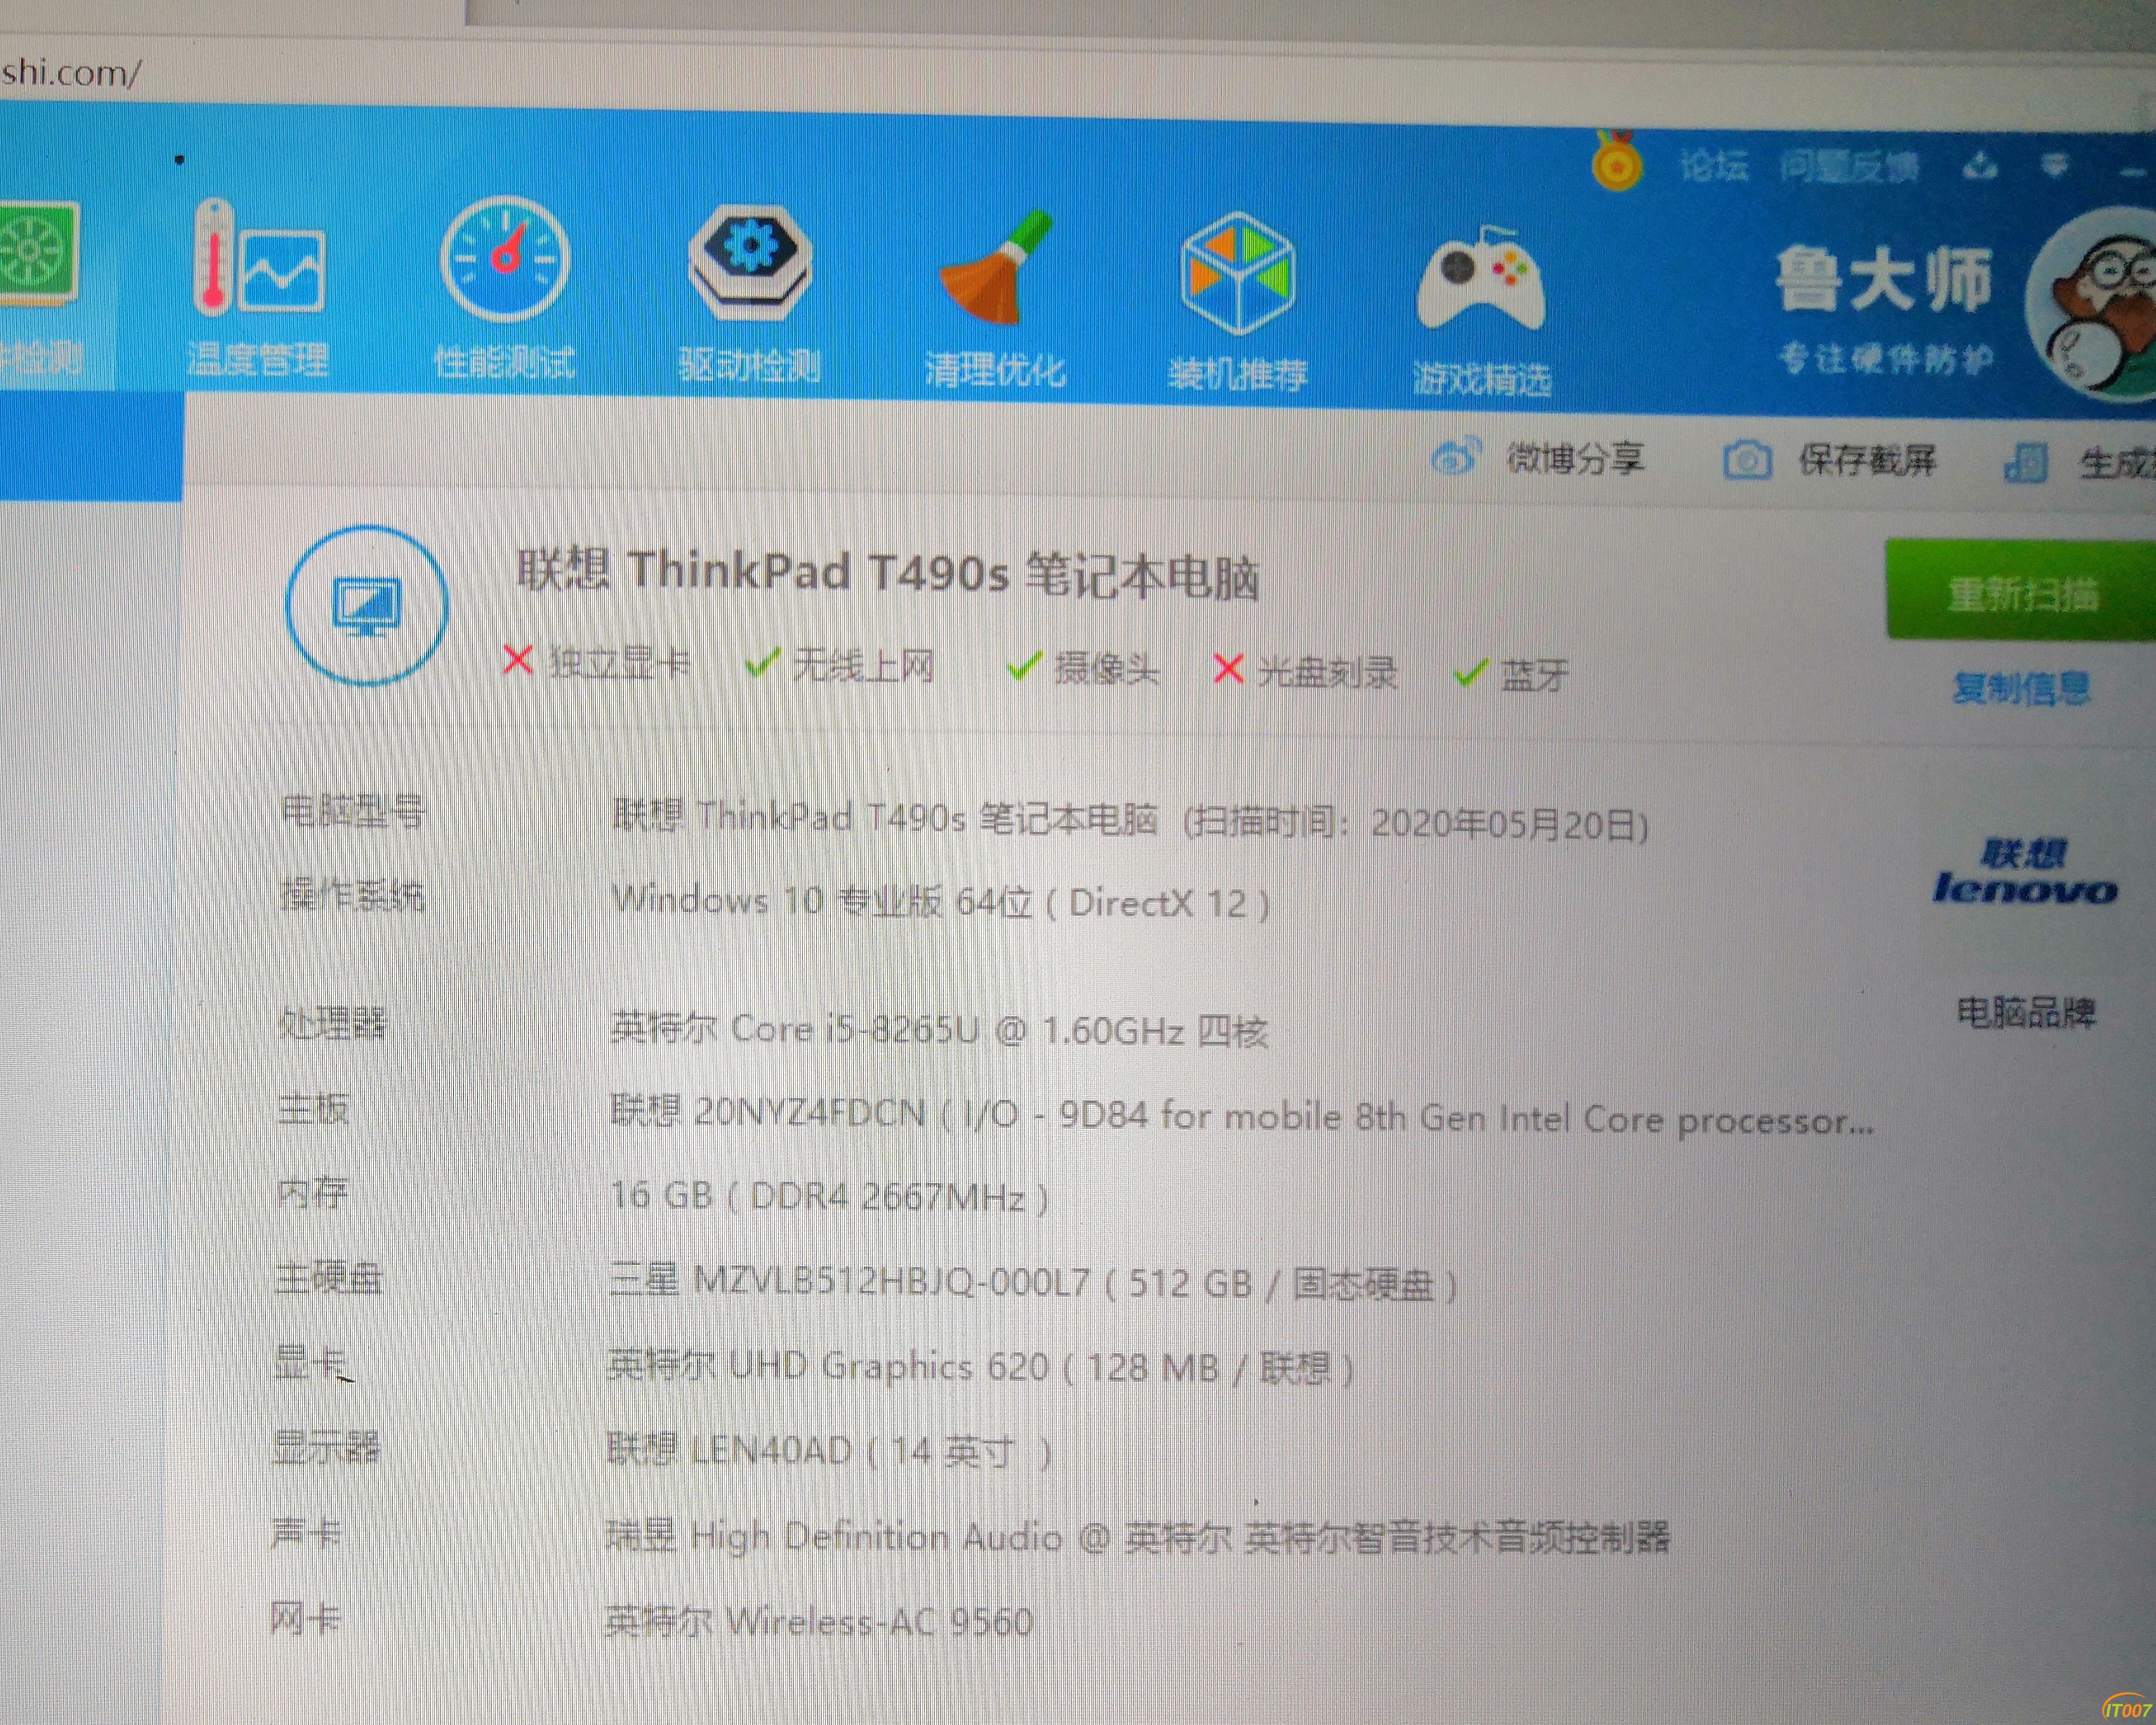Click the 复制信息 copy info link

(x=2021, y=688)
